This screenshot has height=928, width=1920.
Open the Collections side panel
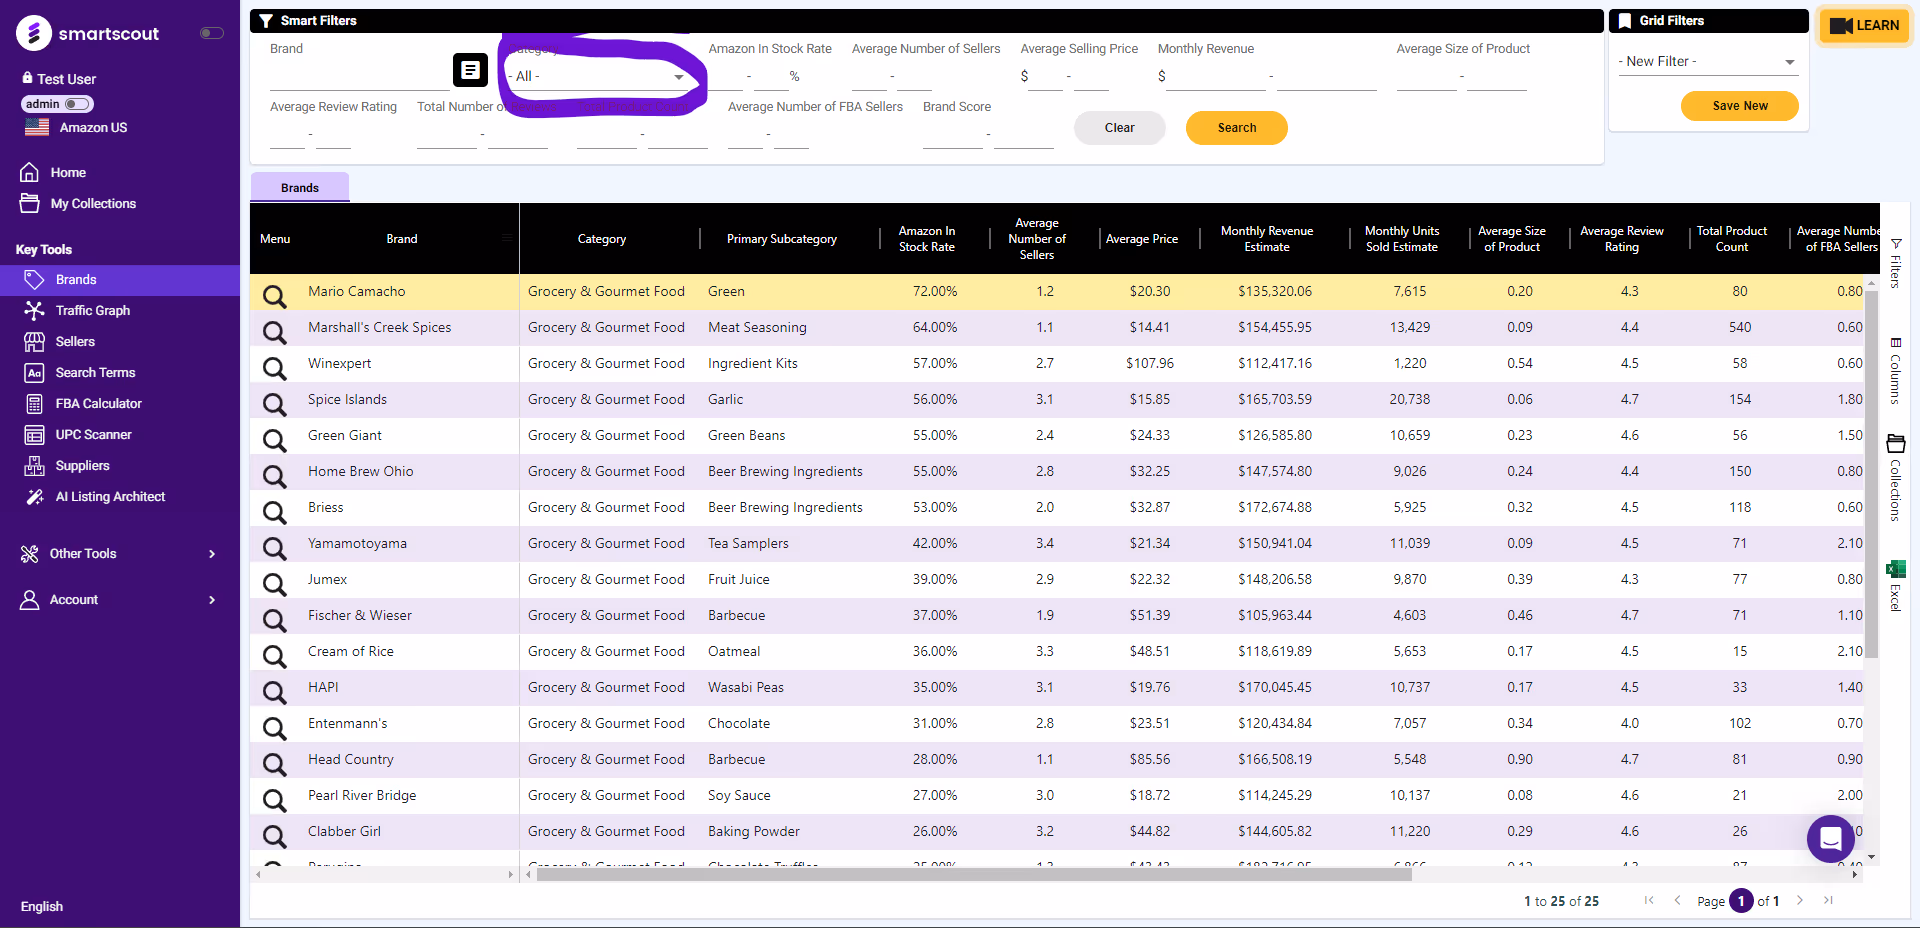(1895, 478)
